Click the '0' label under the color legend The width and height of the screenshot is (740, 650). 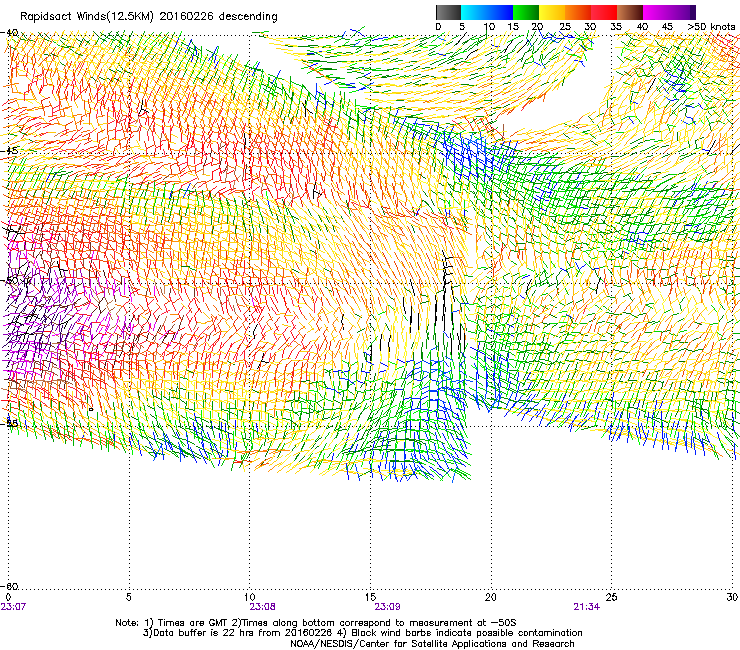pyautogui.click(x=438, y=27)
